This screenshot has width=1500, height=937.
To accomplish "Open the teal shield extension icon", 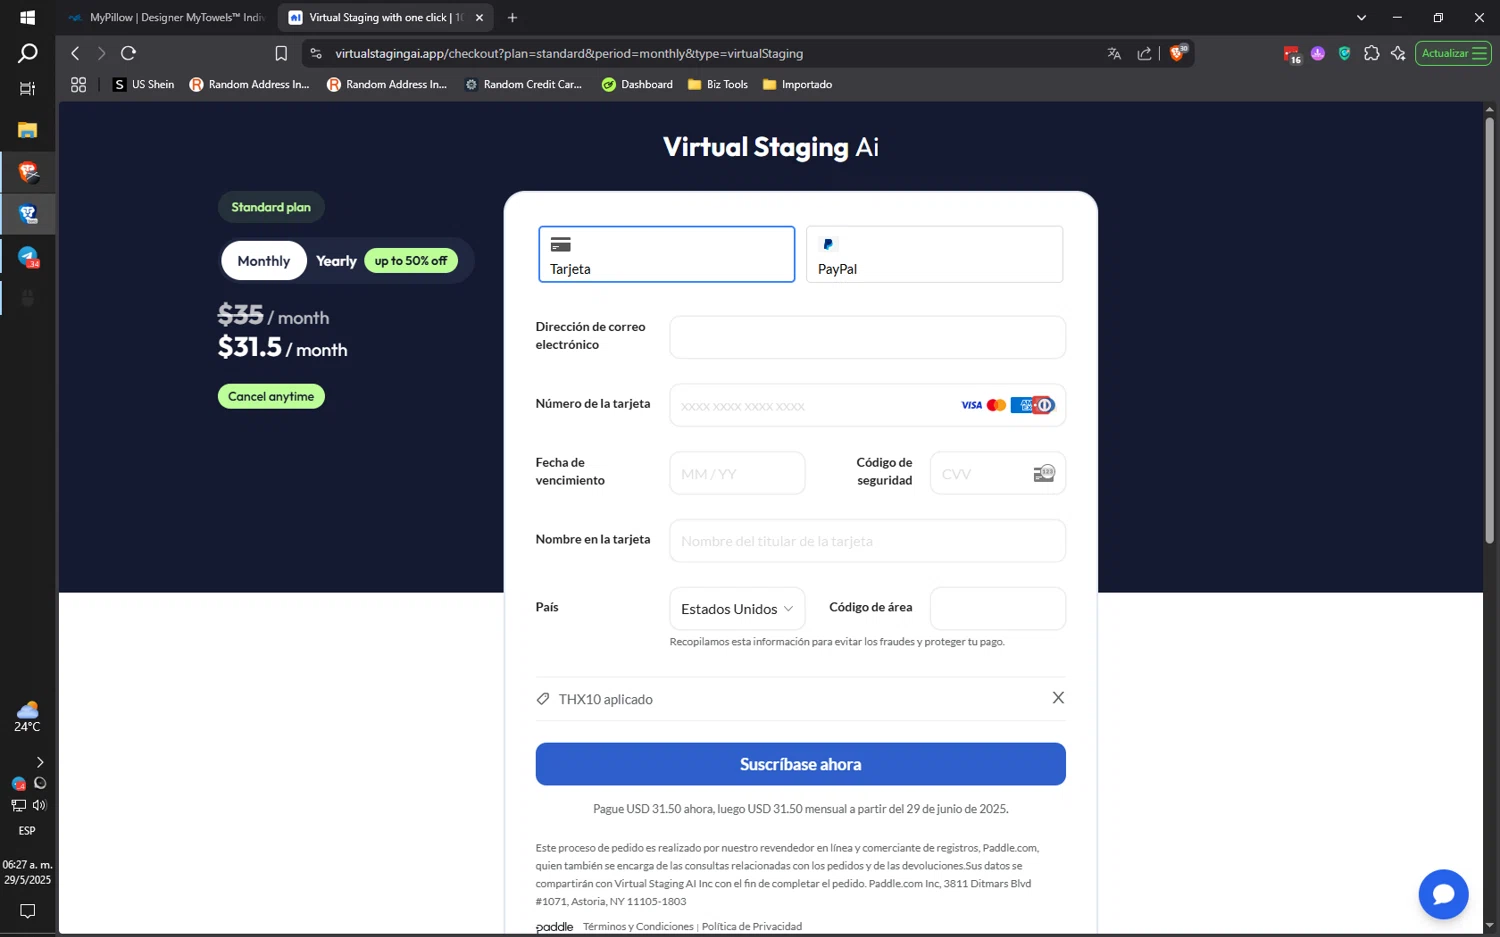I will point(1345,54).
